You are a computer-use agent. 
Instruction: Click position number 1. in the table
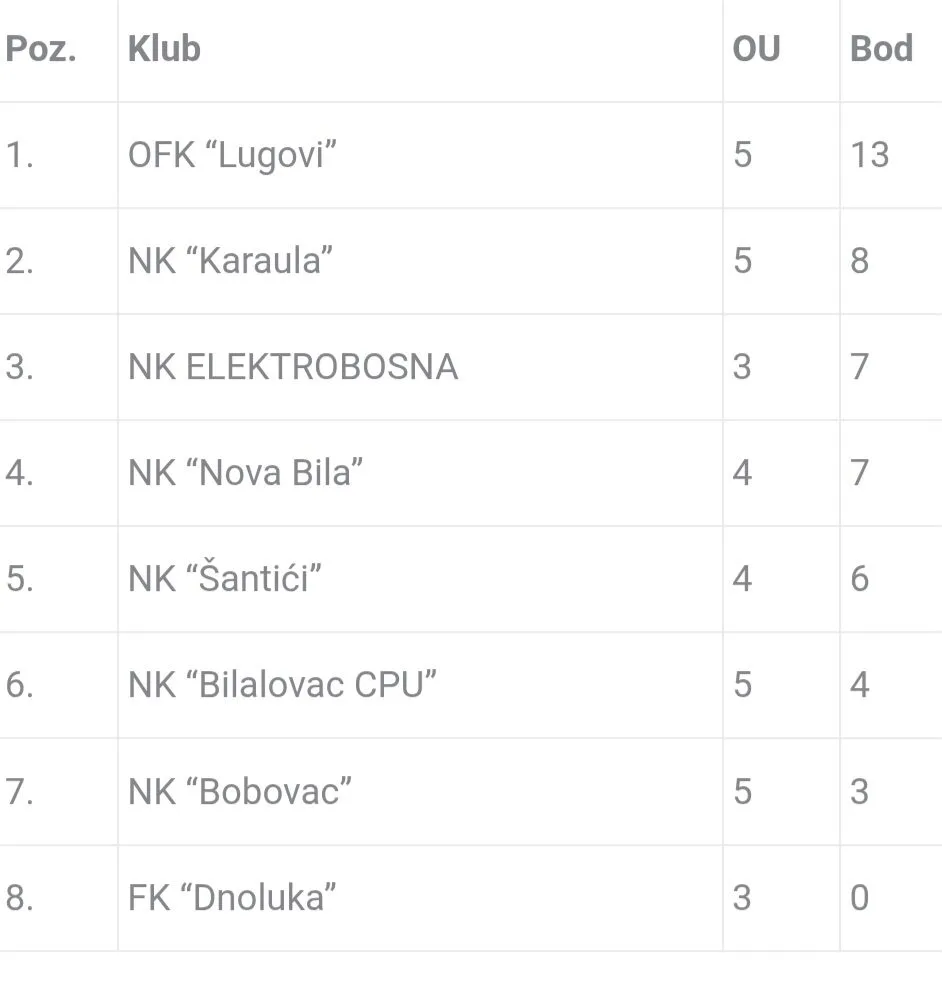pyautogui.click(x=20, y=155)
